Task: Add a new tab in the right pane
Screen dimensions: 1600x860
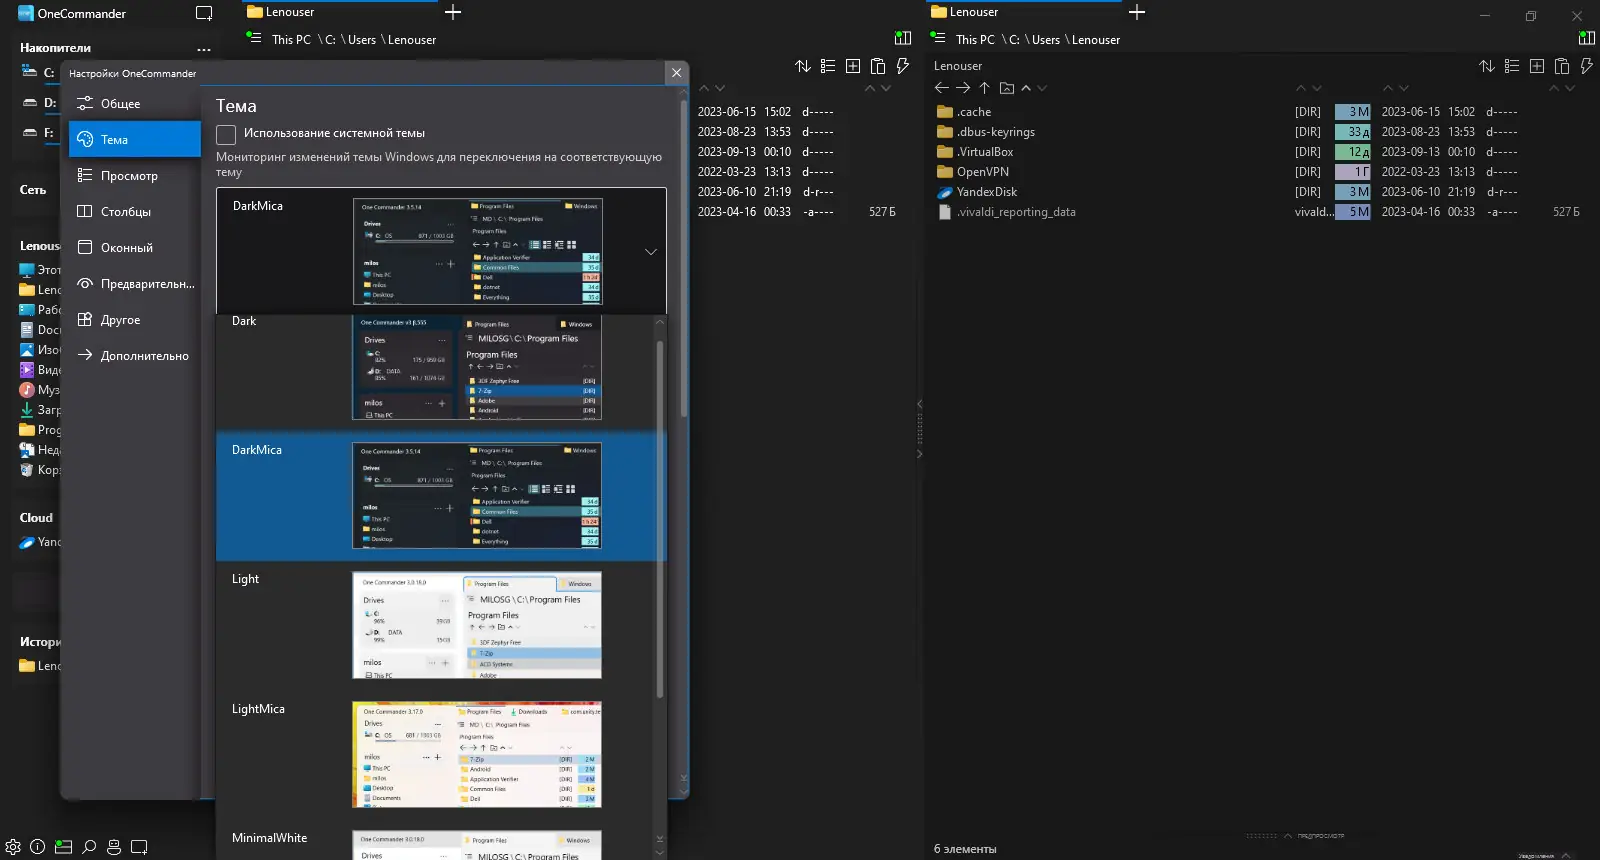Action: pos(1137,12)
